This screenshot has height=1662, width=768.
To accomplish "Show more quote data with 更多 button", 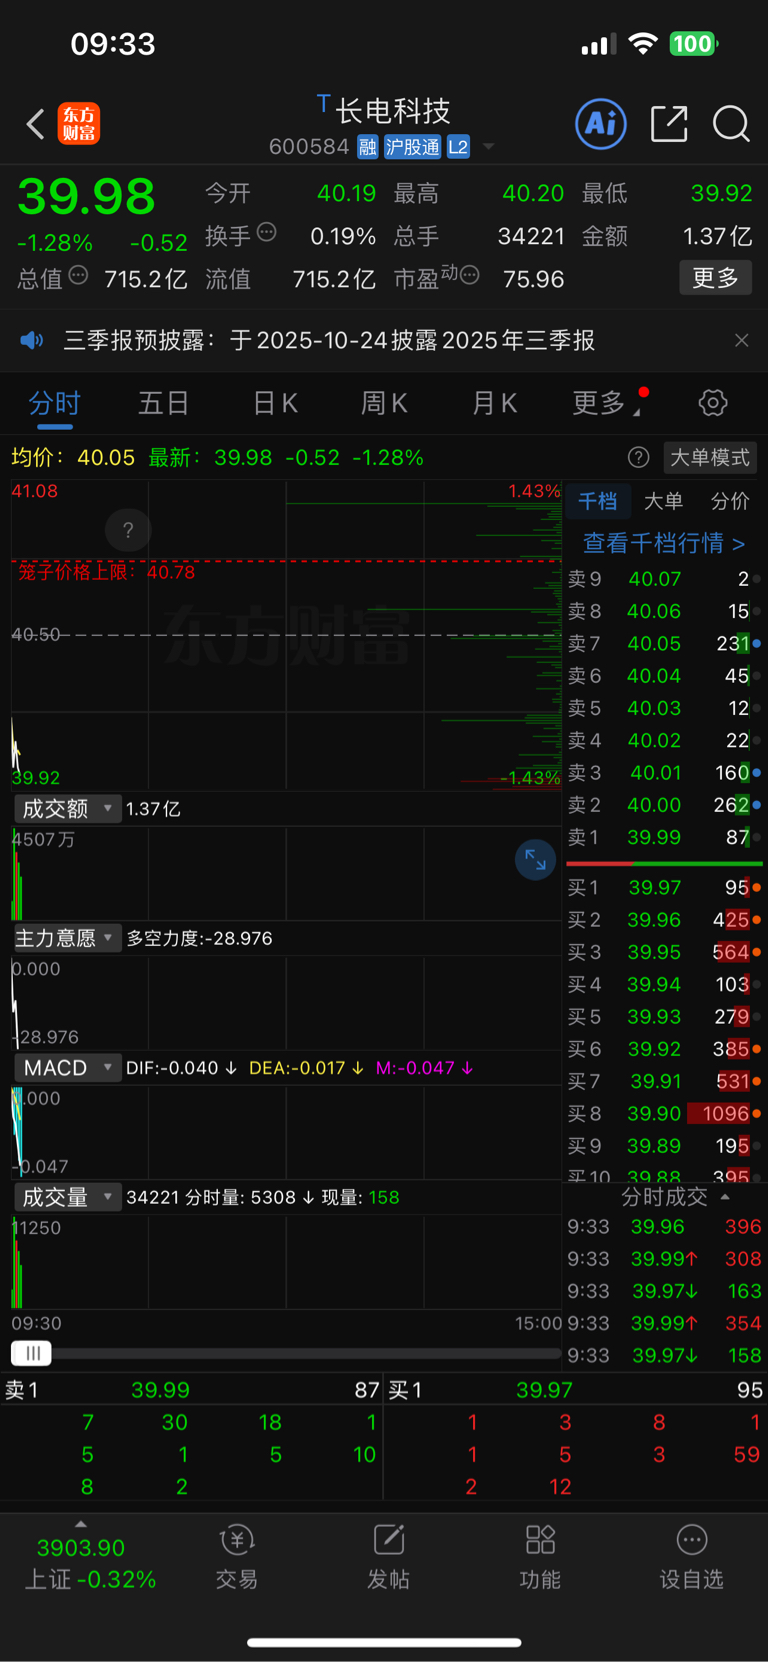I will pyautogui.click(x=716, y=278).
